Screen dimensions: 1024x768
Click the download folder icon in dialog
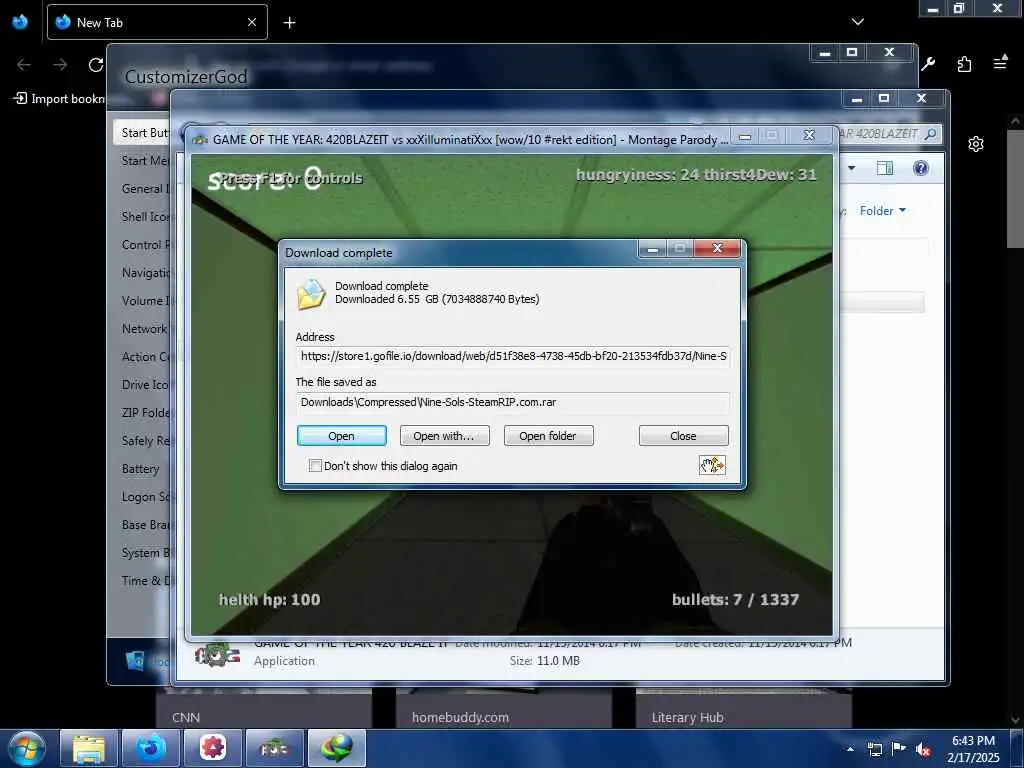click(311, 294)
